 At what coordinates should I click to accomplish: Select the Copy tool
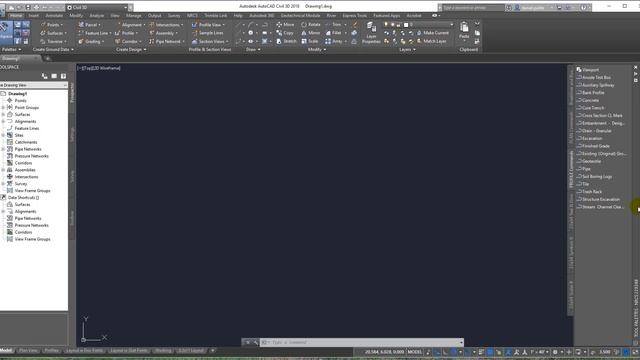tap(285, 33)
